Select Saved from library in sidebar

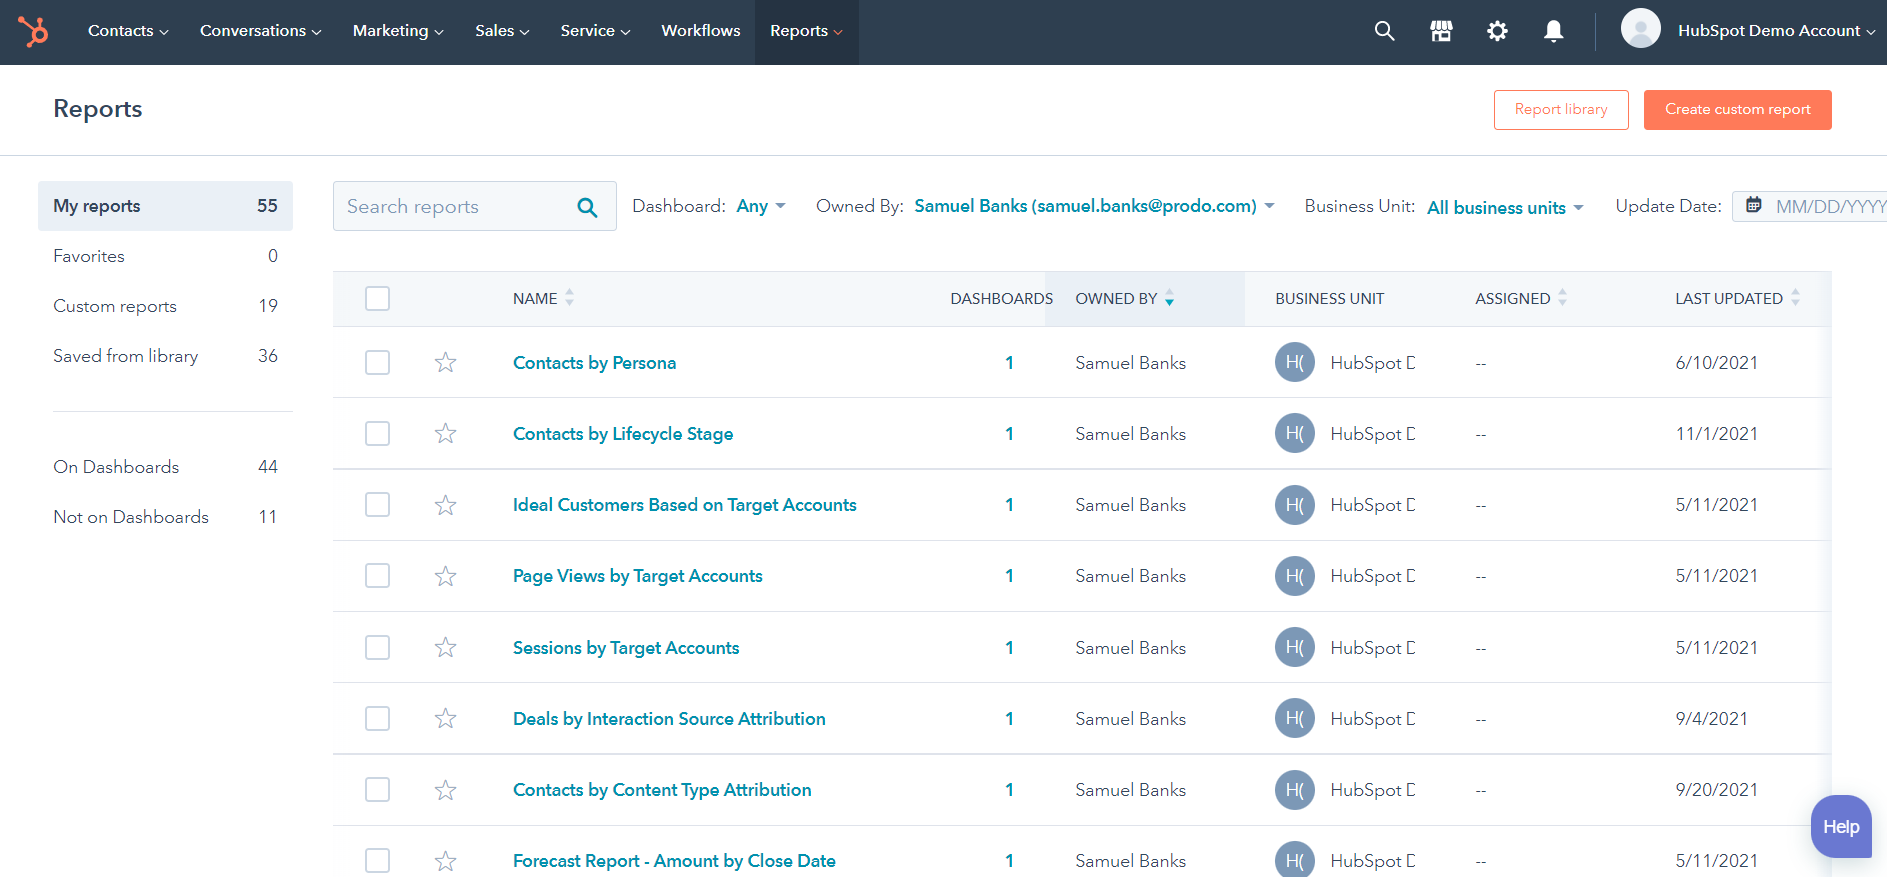click(x=165, y=356)
